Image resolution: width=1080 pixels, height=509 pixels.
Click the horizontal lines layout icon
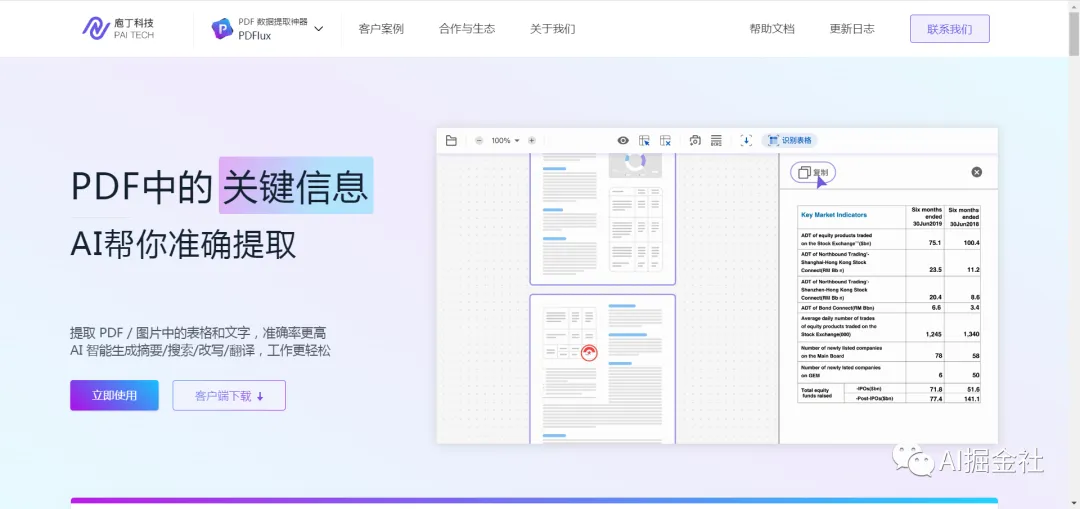coord(716,141)
